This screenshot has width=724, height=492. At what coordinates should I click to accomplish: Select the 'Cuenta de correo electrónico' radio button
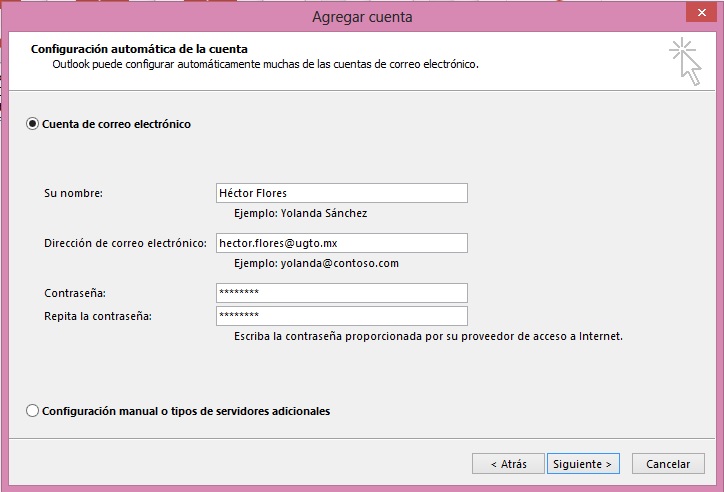coord(33,124)
